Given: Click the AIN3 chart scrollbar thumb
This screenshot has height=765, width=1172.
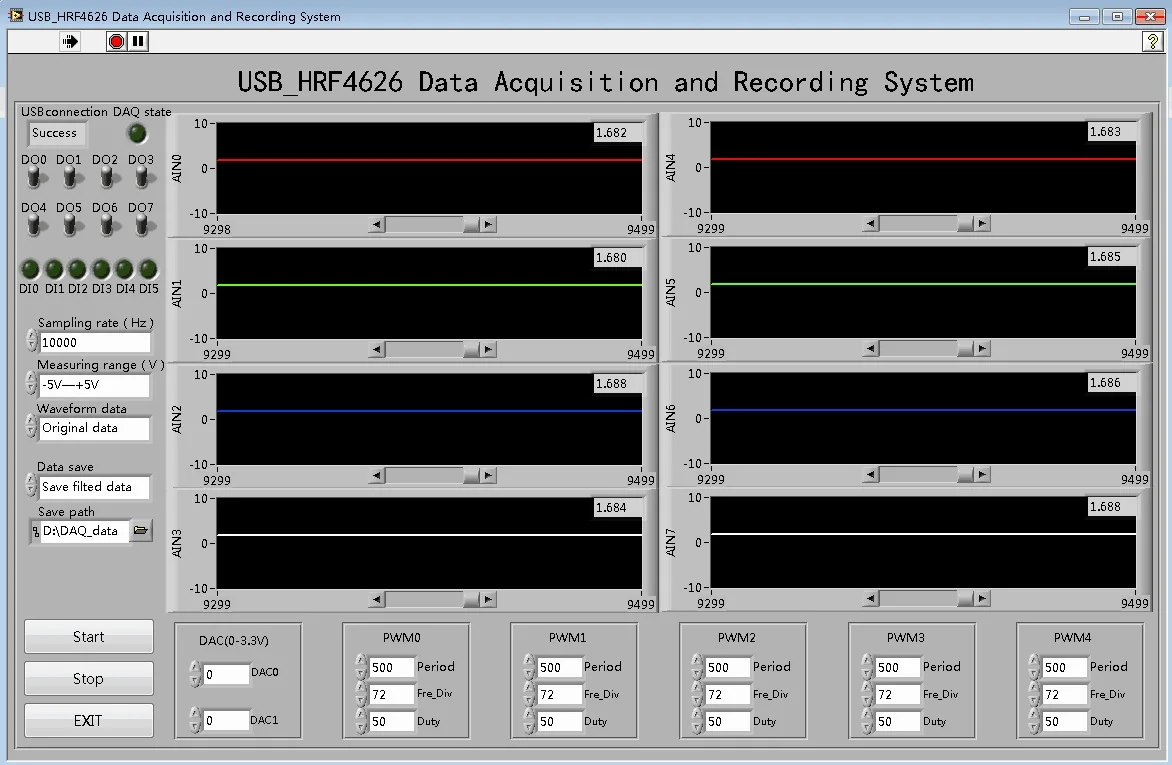Looking at the screenshot, I should point(472,599).
